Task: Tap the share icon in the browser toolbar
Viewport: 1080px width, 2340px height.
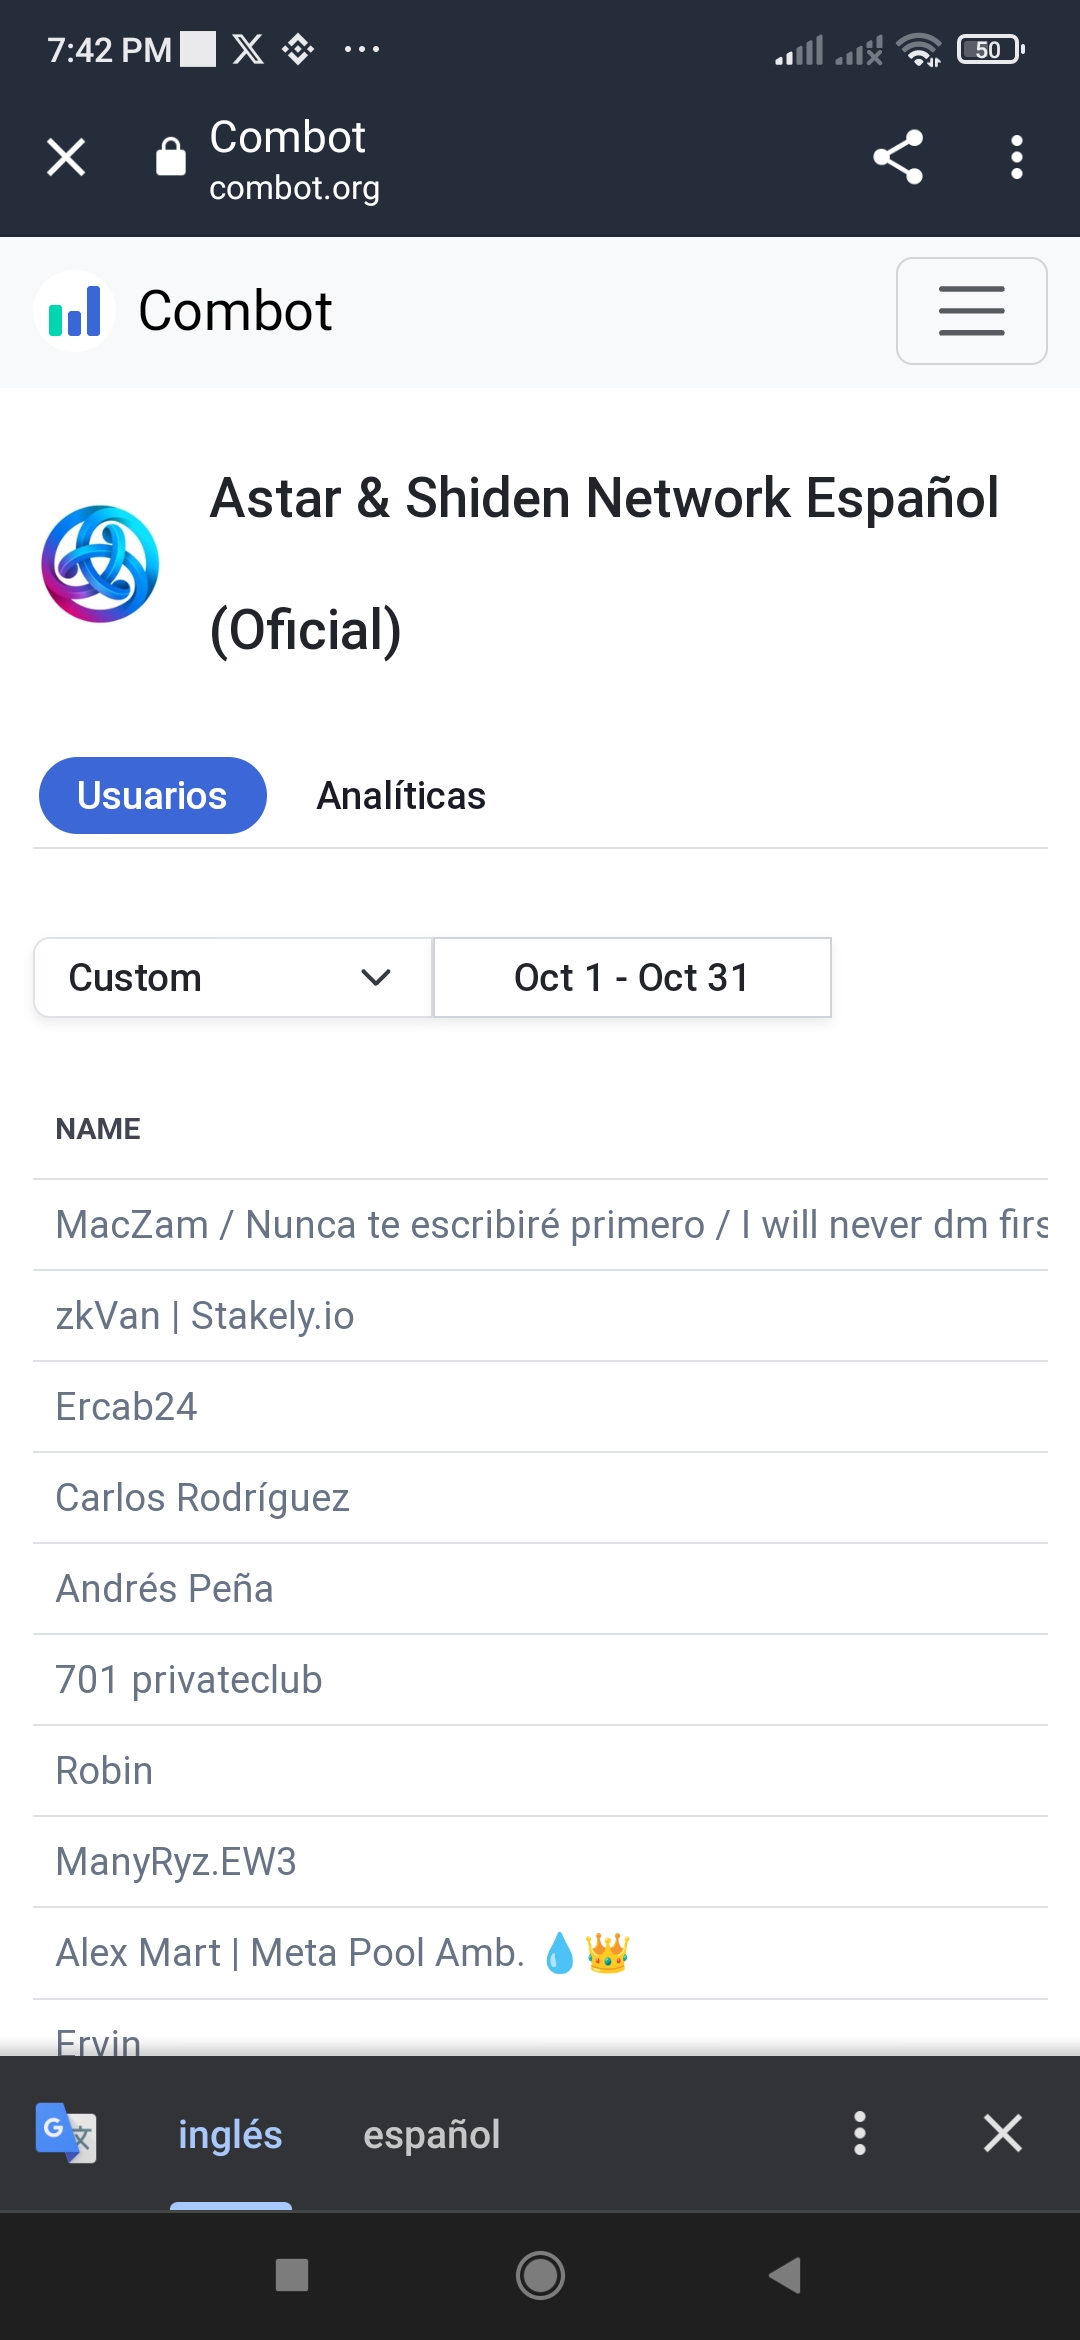Action: pos(896,156)
